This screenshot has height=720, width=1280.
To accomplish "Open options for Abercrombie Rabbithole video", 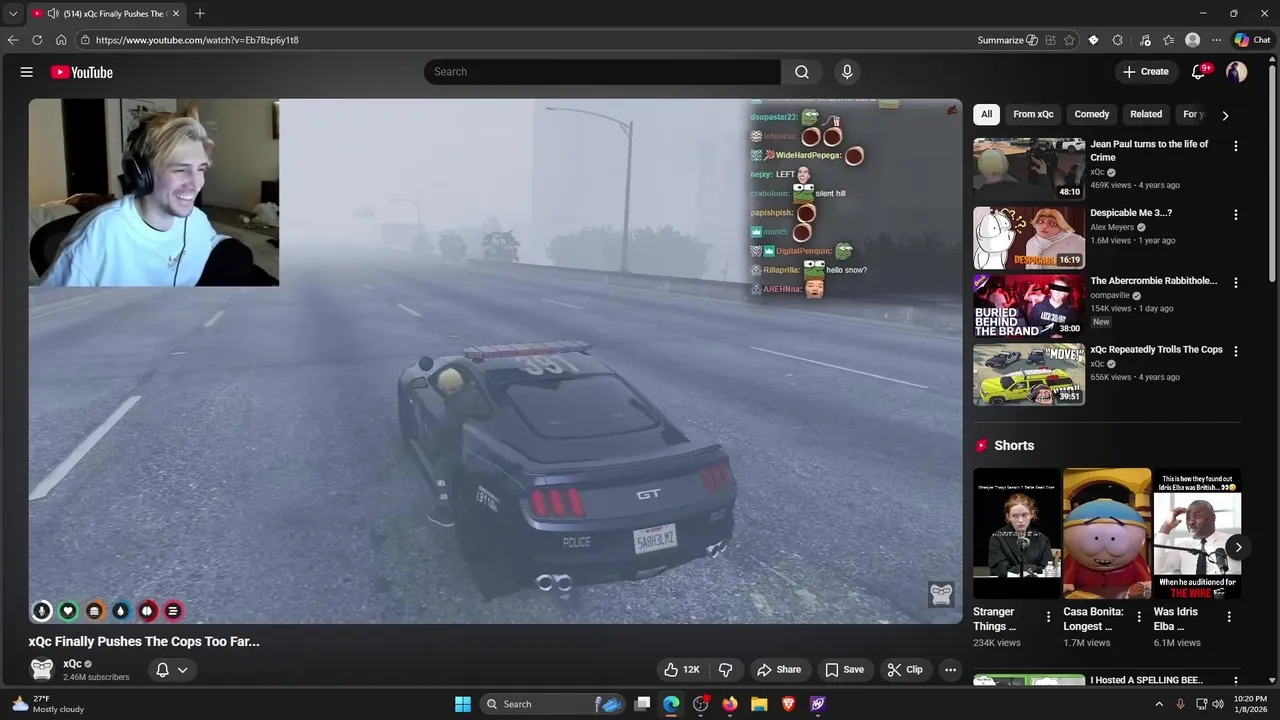I will tap(1236, 283).
